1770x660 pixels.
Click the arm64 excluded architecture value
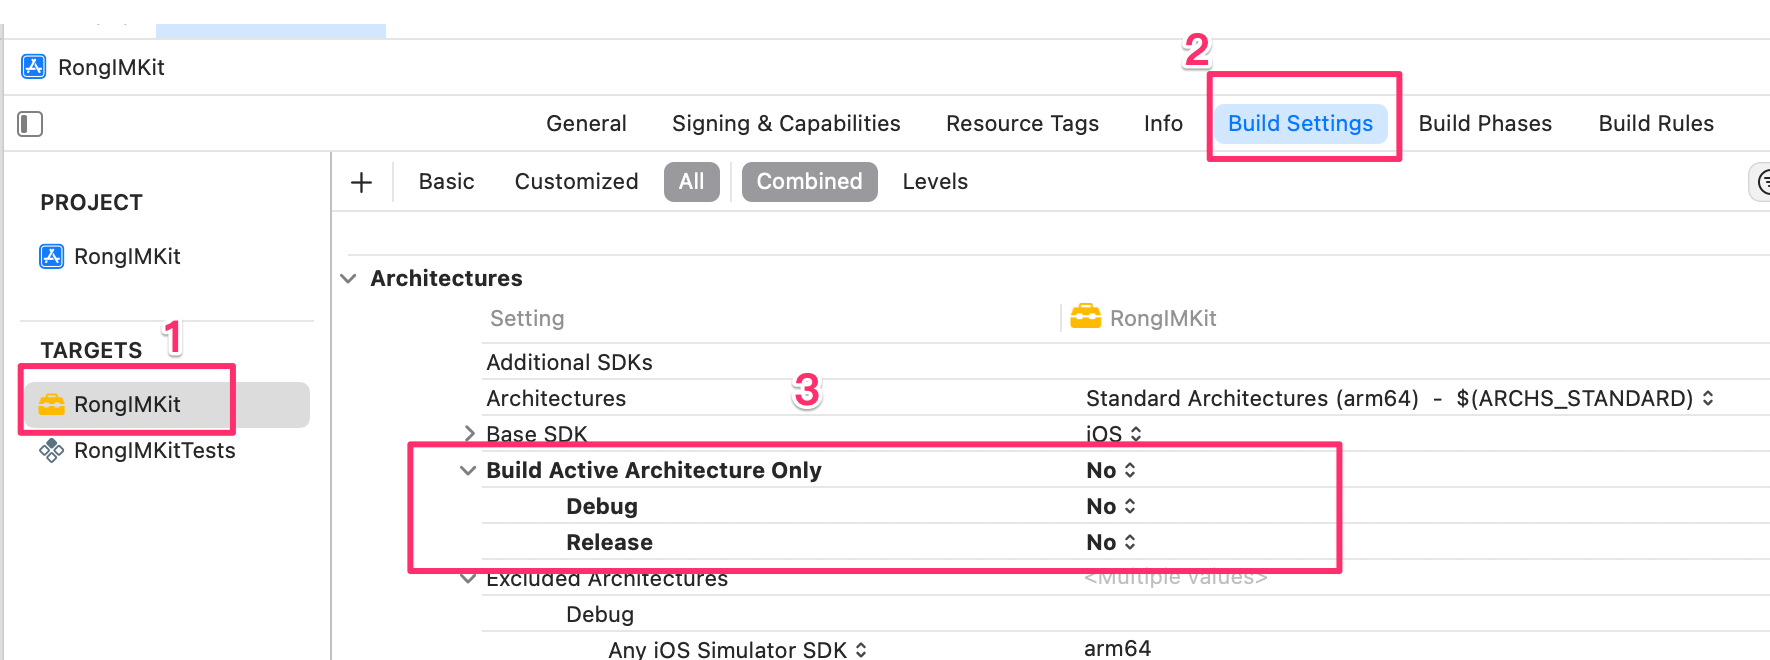click(x=1117, y=648)
